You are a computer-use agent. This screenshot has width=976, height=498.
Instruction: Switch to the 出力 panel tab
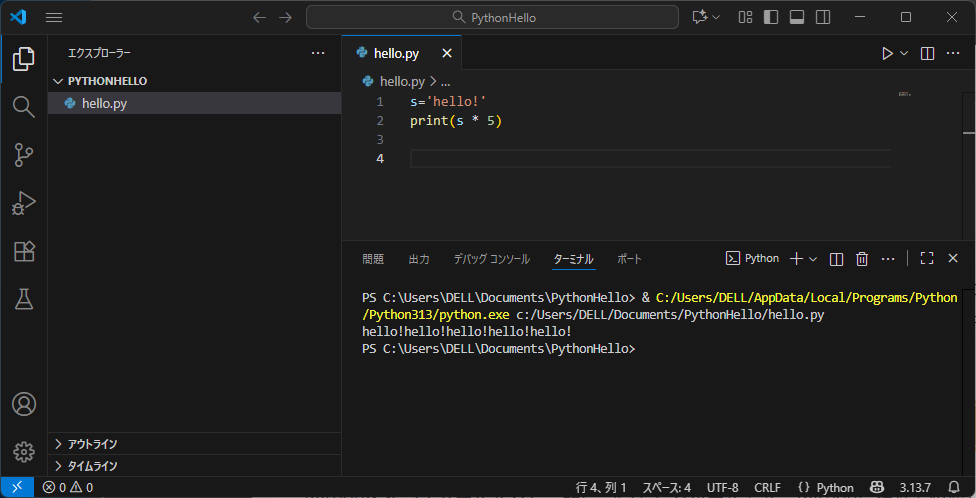click(x=419, y=259)
